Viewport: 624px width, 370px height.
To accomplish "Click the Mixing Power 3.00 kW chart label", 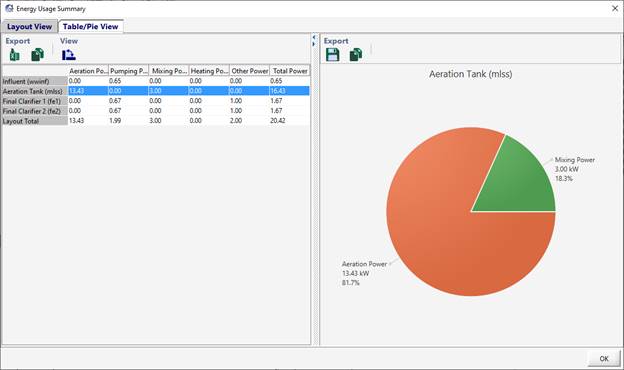I will pyautogui.click(x=575, y=169).
